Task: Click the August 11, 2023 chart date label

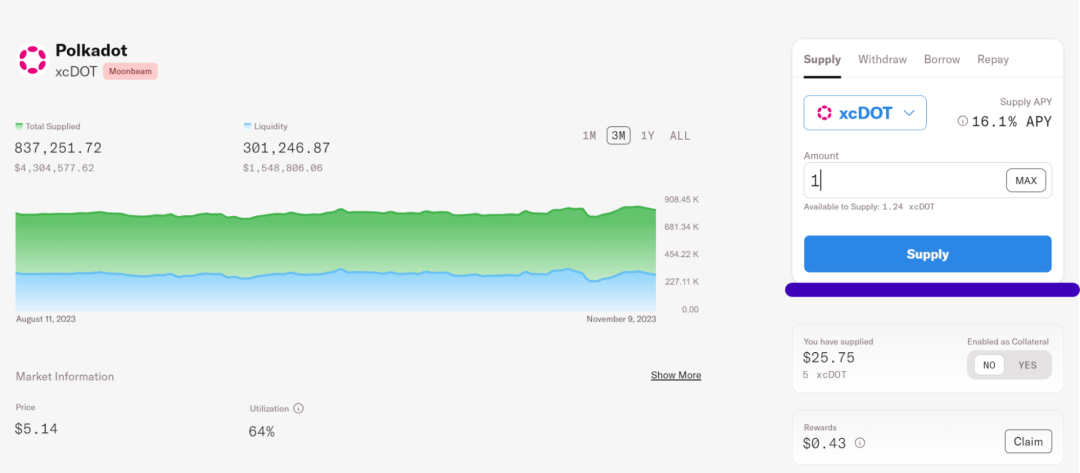Action: (x=45, y=319)
